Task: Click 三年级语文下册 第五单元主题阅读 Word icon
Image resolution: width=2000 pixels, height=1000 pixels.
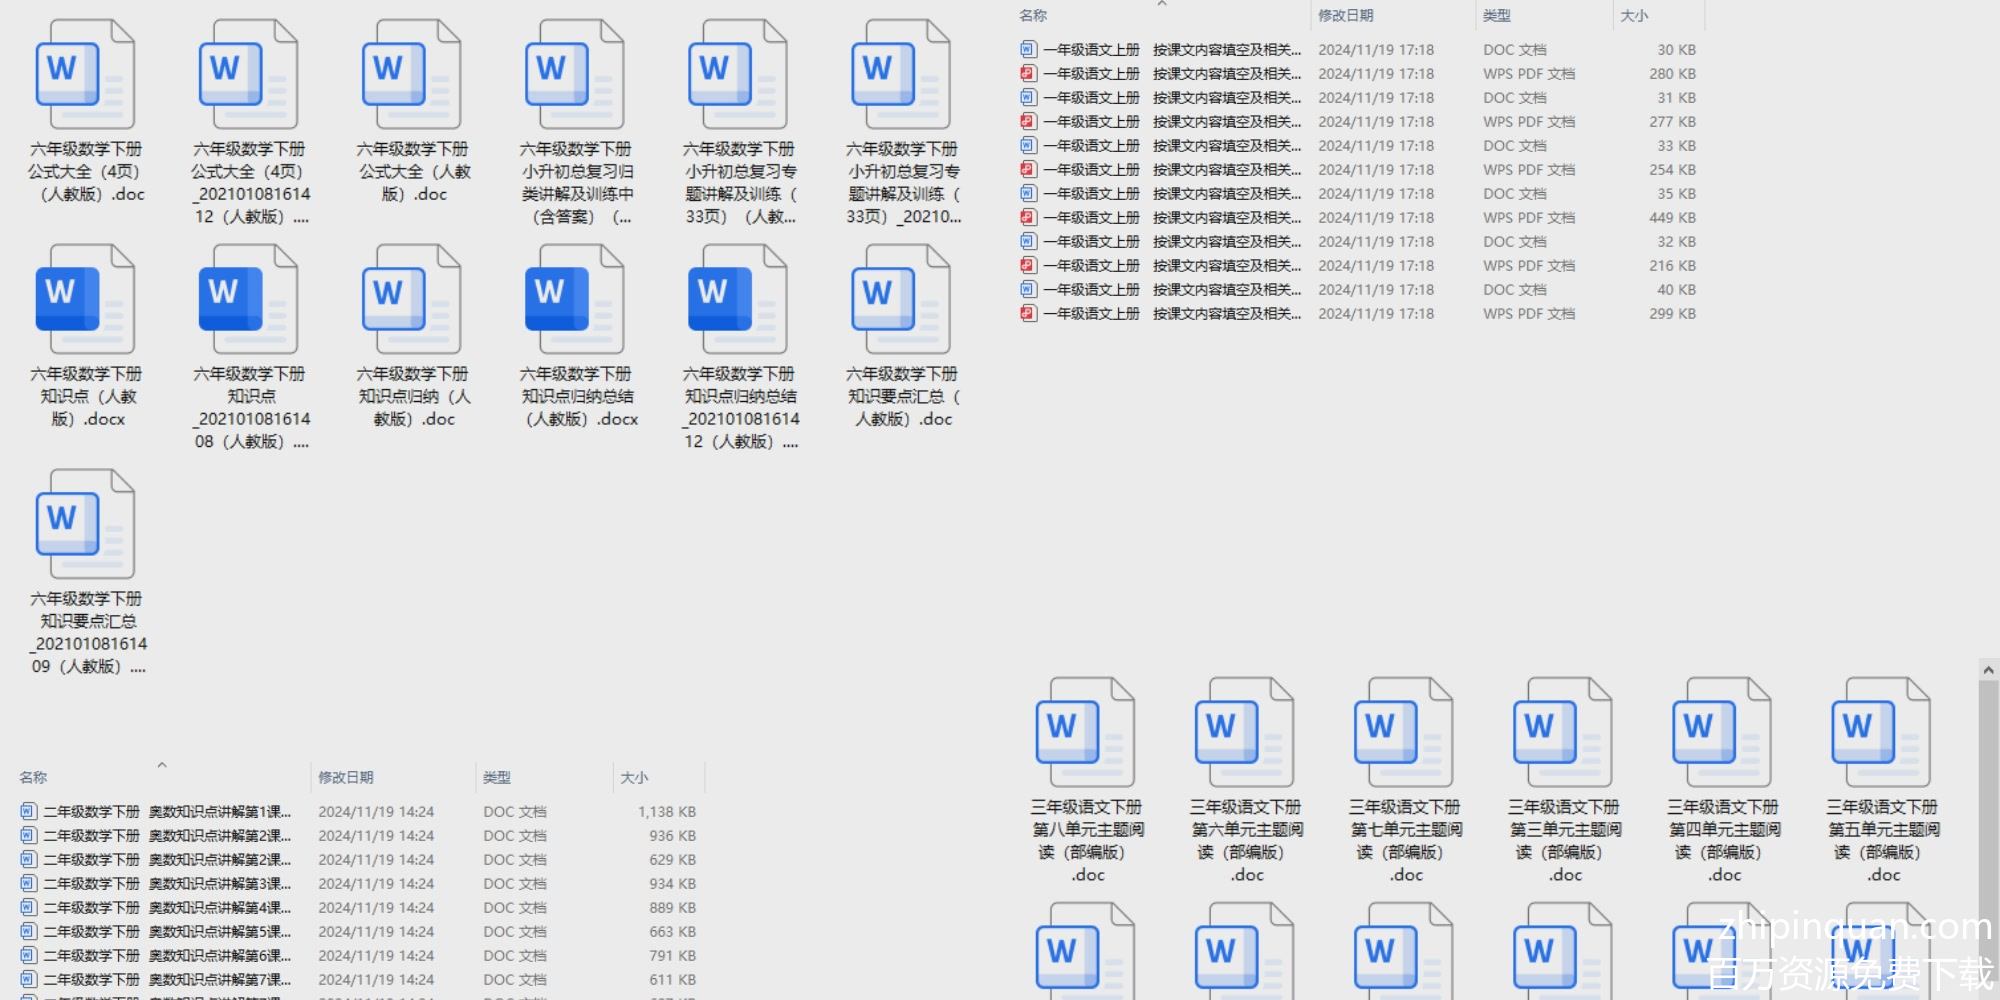Action: point(1881,732)
